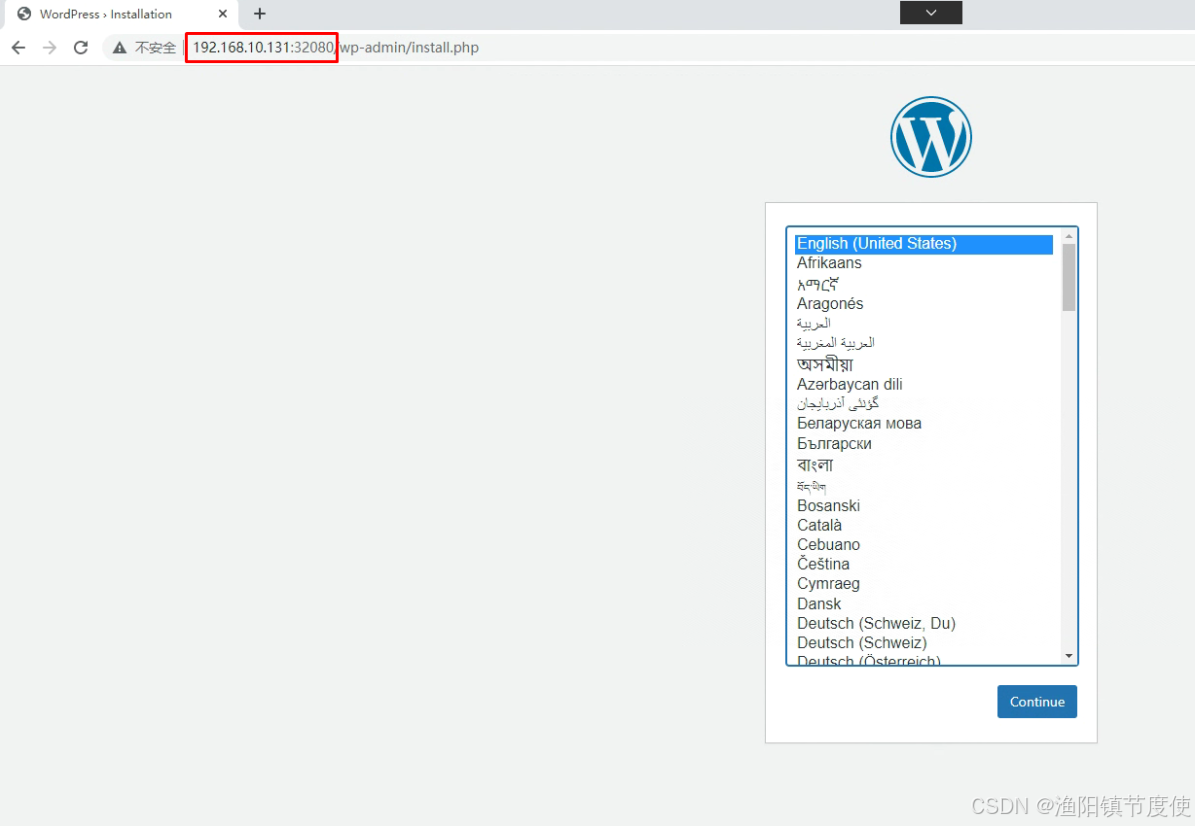Select the Bengali বাংলা language entry
Screen dimensions: 1195x826
924,464
